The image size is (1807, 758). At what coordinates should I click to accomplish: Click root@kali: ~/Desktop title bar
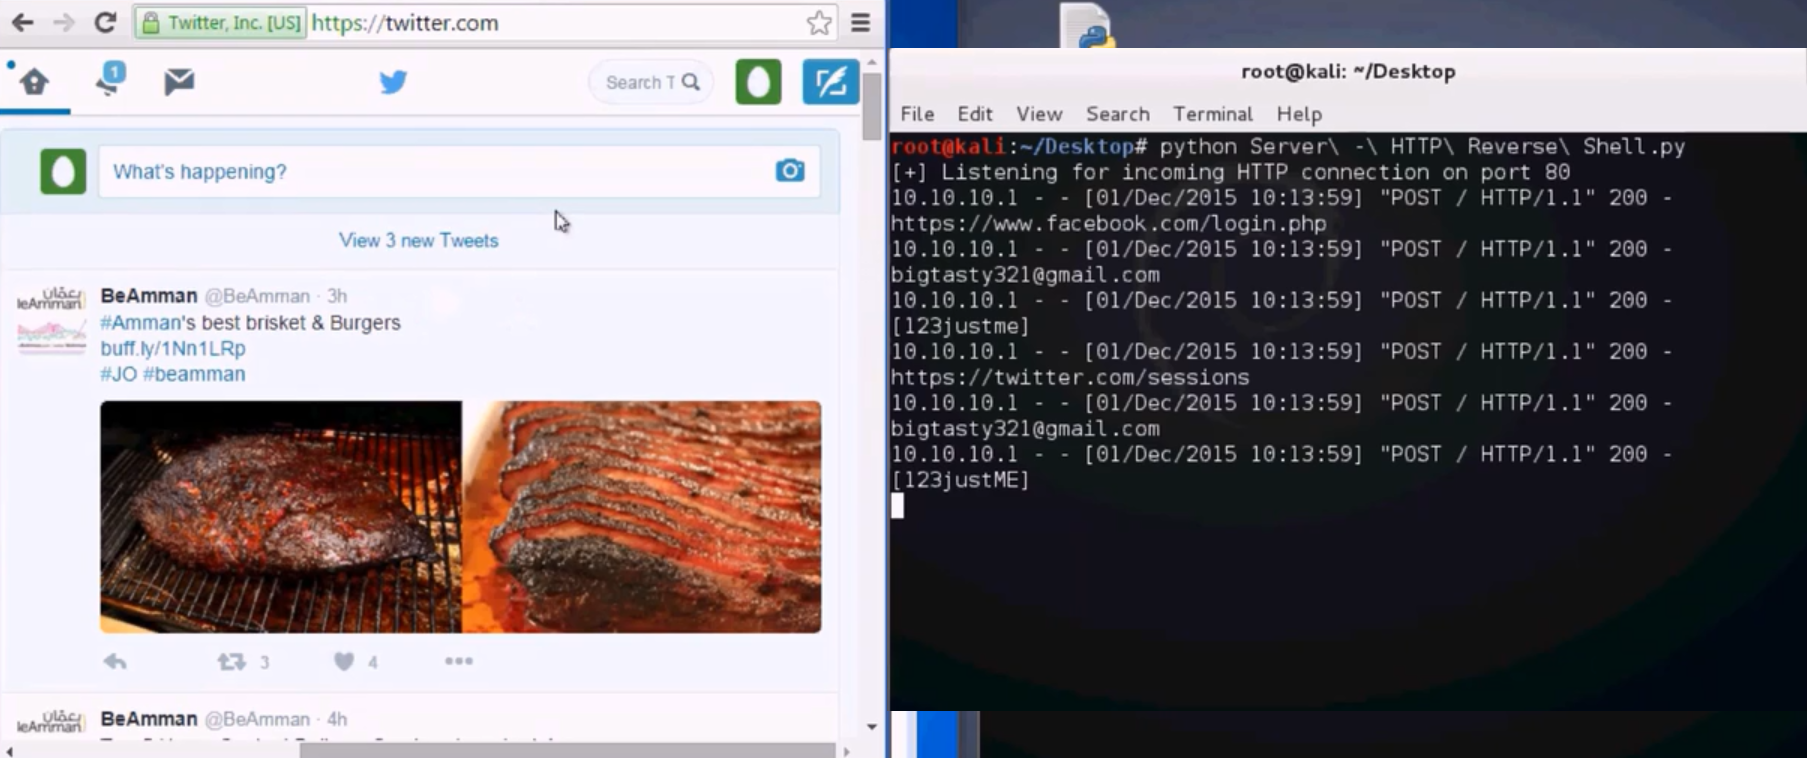point(1348,71)
